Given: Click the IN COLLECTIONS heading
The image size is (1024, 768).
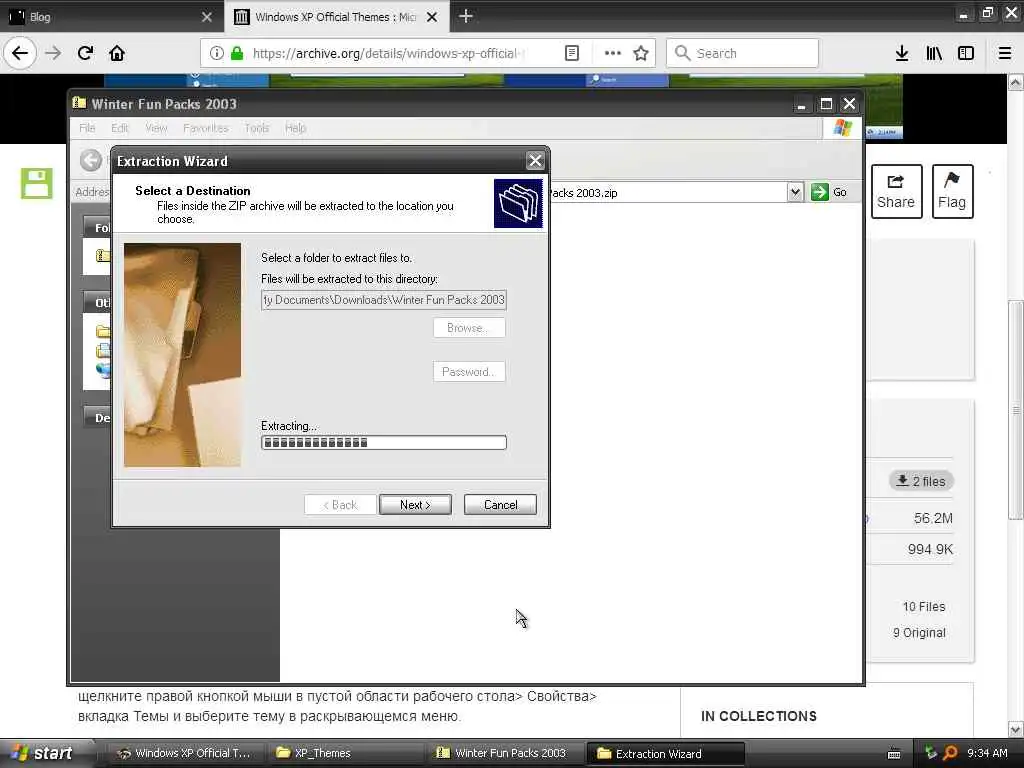Looking at the screenshot, I should [759, 716].
